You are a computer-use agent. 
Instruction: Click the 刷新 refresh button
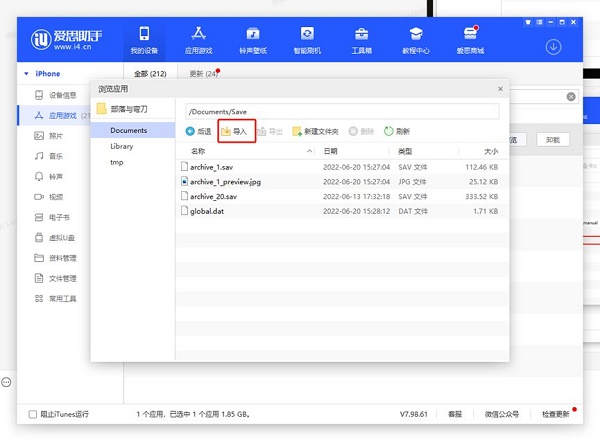pyautogui.click(x=397, y=131)
